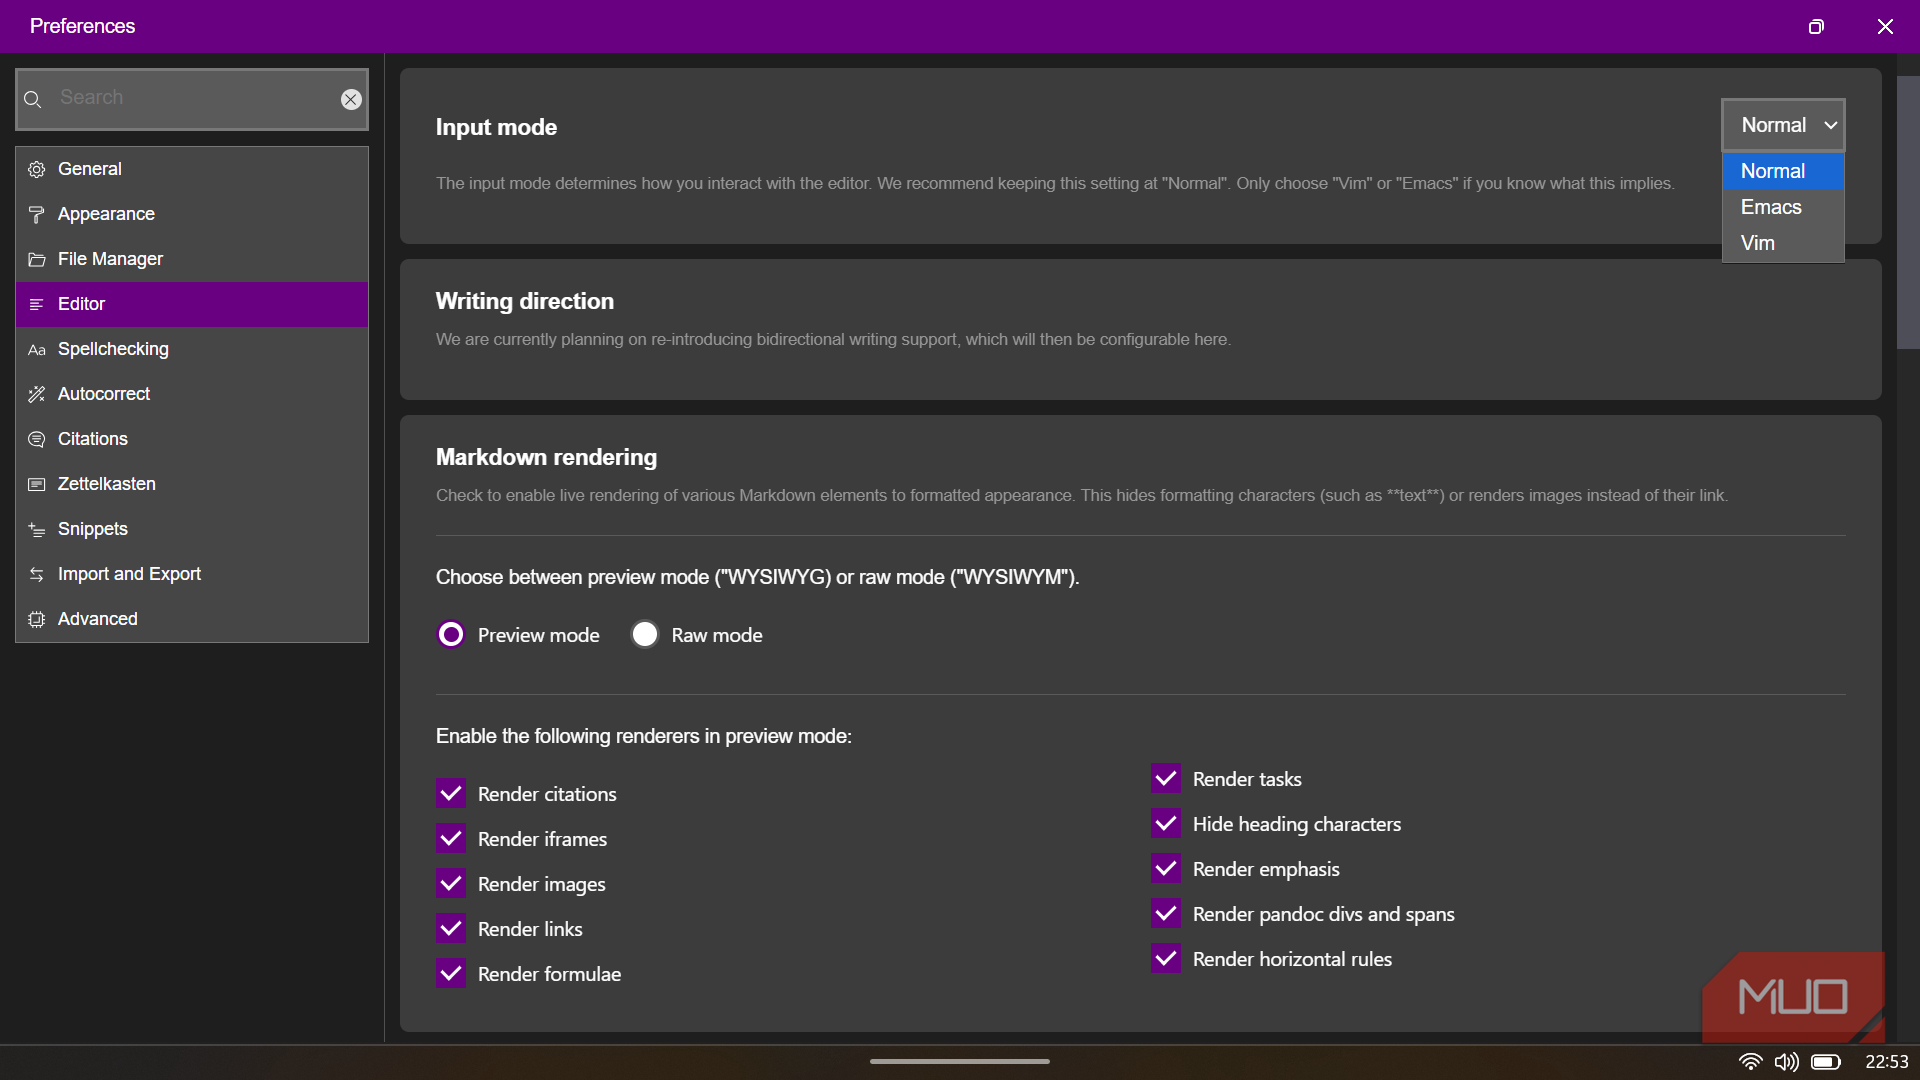Click the Import and Export arrows icon
1920x1080 pixels.
coord(37,575)
